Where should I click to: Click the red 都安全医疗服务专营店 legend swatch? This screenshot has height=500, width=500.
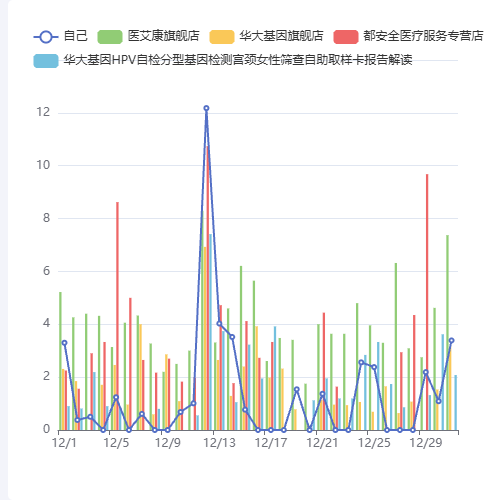(x=346, y=37)
